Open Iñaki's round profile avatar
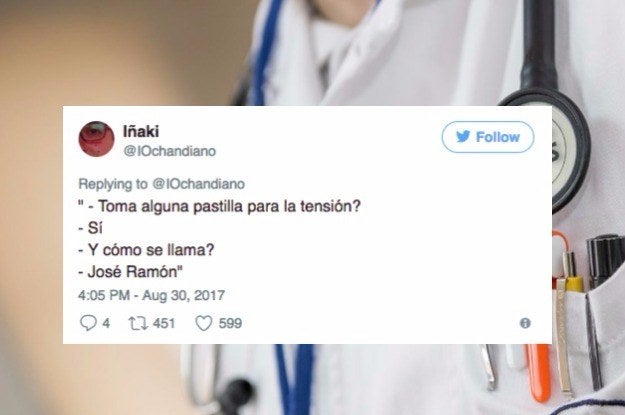This screenshot has height=415, width=625. (96, 139)
